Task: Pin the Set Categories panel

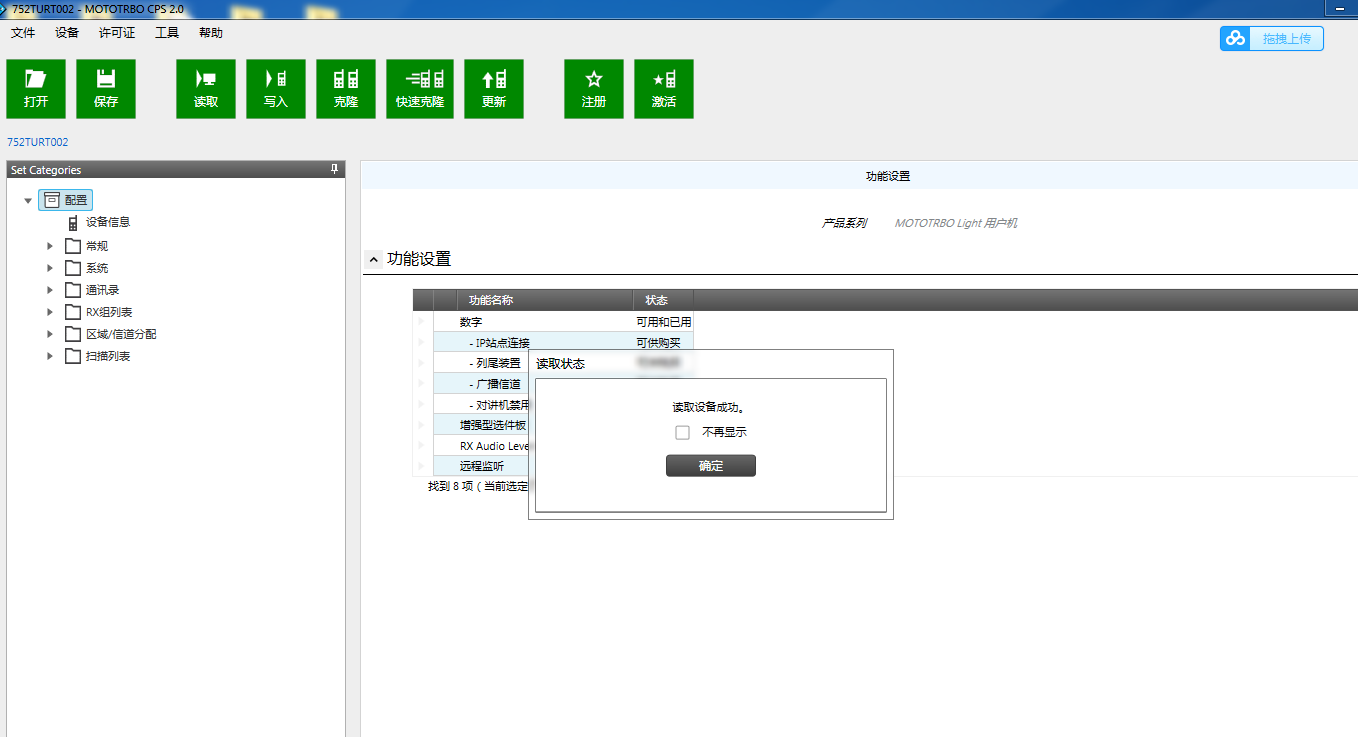Action: click(335, 170)
